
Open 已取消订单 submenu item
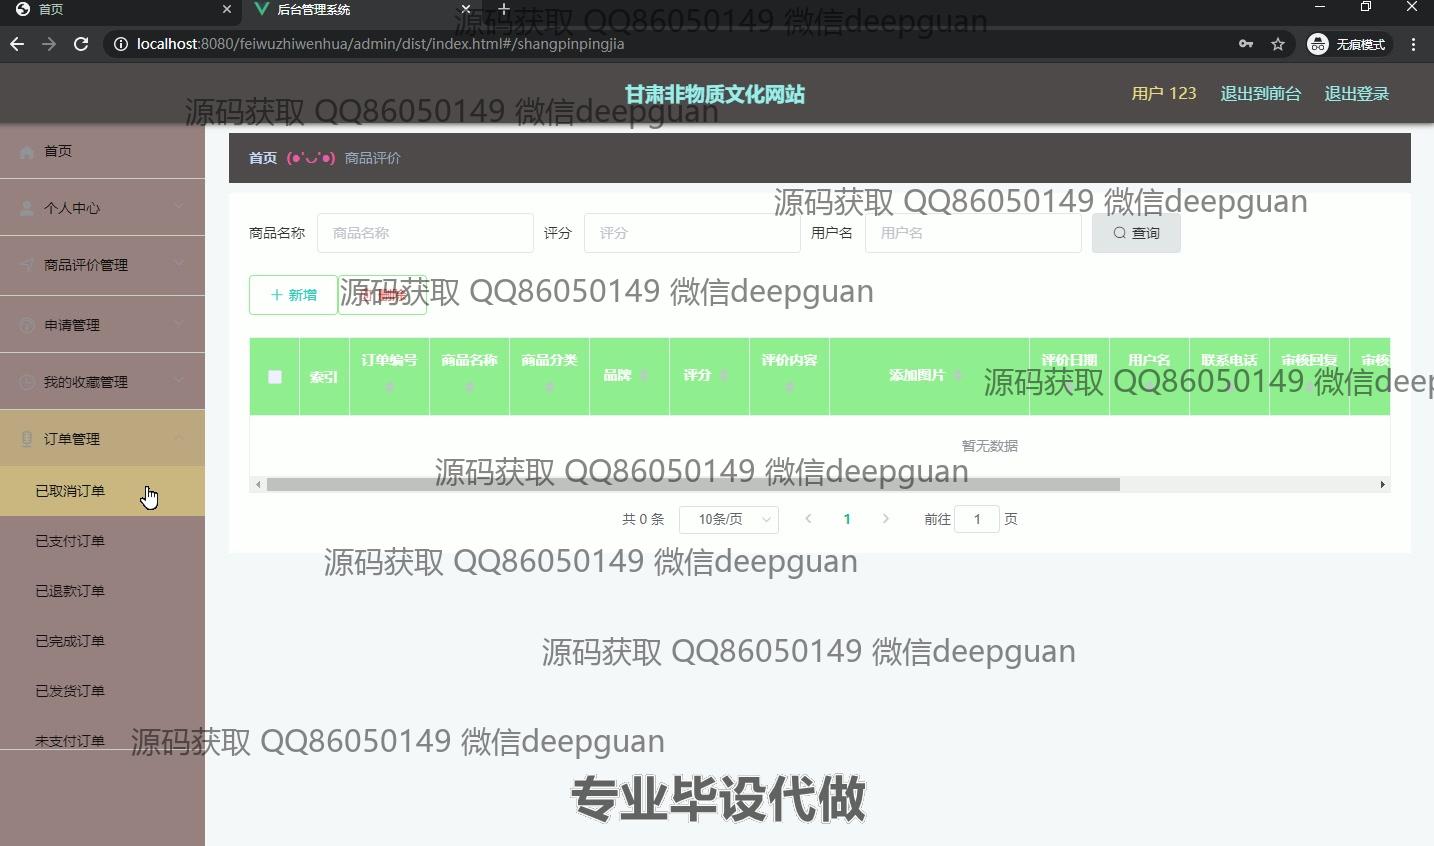click(x=102, y=491)
